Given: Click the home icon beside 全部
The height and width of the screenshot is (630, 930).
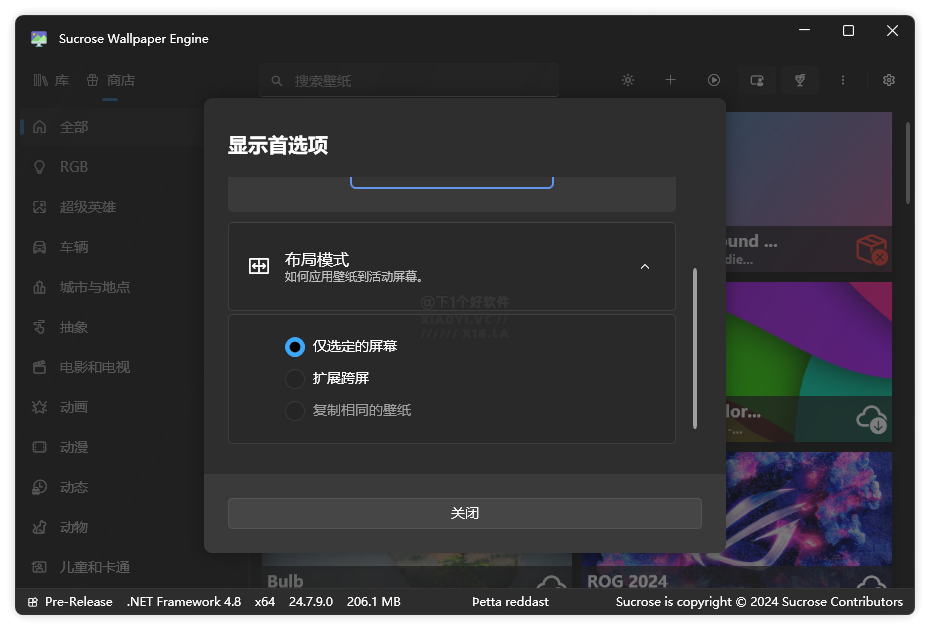Looking at the screenshot, I should [x=39, y=127].
